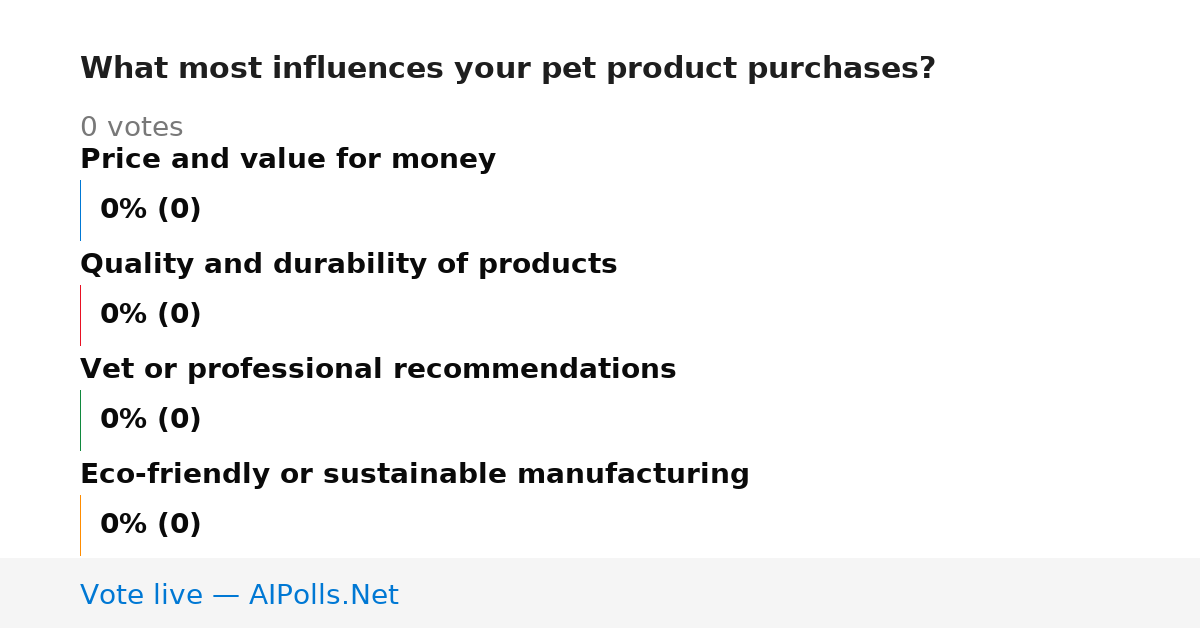The image size is (1200, 628).
Task: Open the 'Vote live — AIPolls.Net' link
Action: (x=239, y=596)
